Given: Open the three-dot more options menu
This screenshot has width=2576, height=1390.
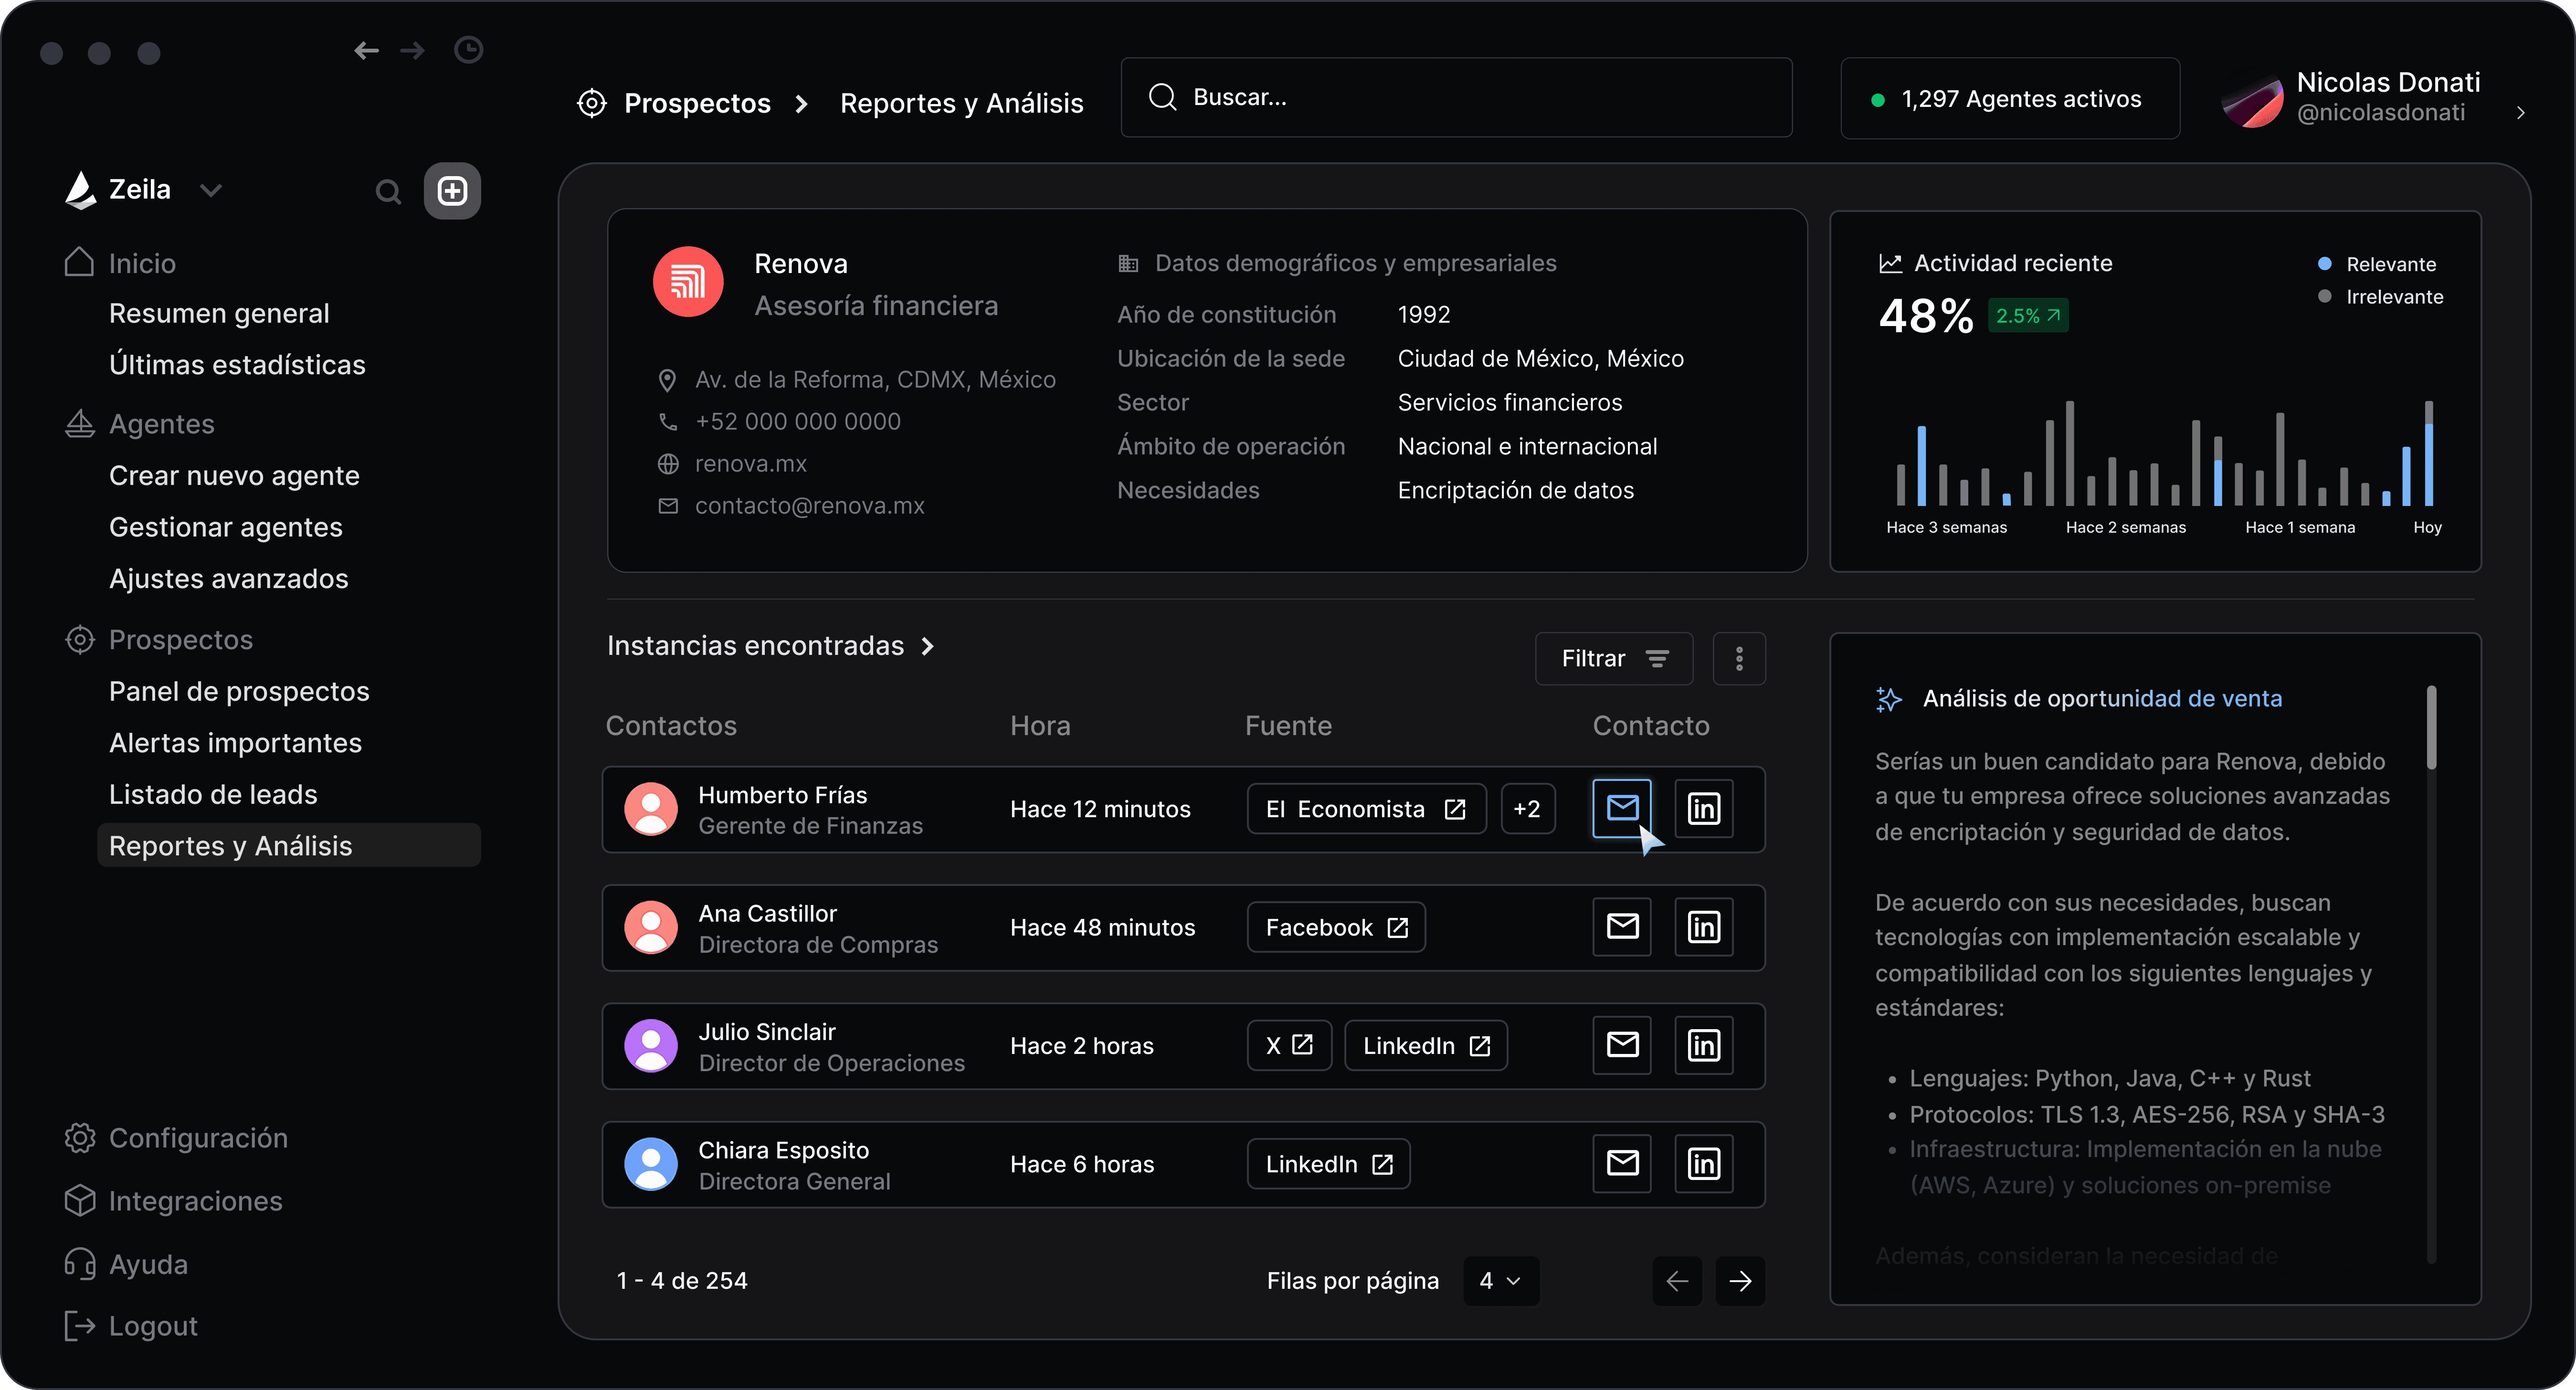Looking at the screenshot, I should (1739, 659).
